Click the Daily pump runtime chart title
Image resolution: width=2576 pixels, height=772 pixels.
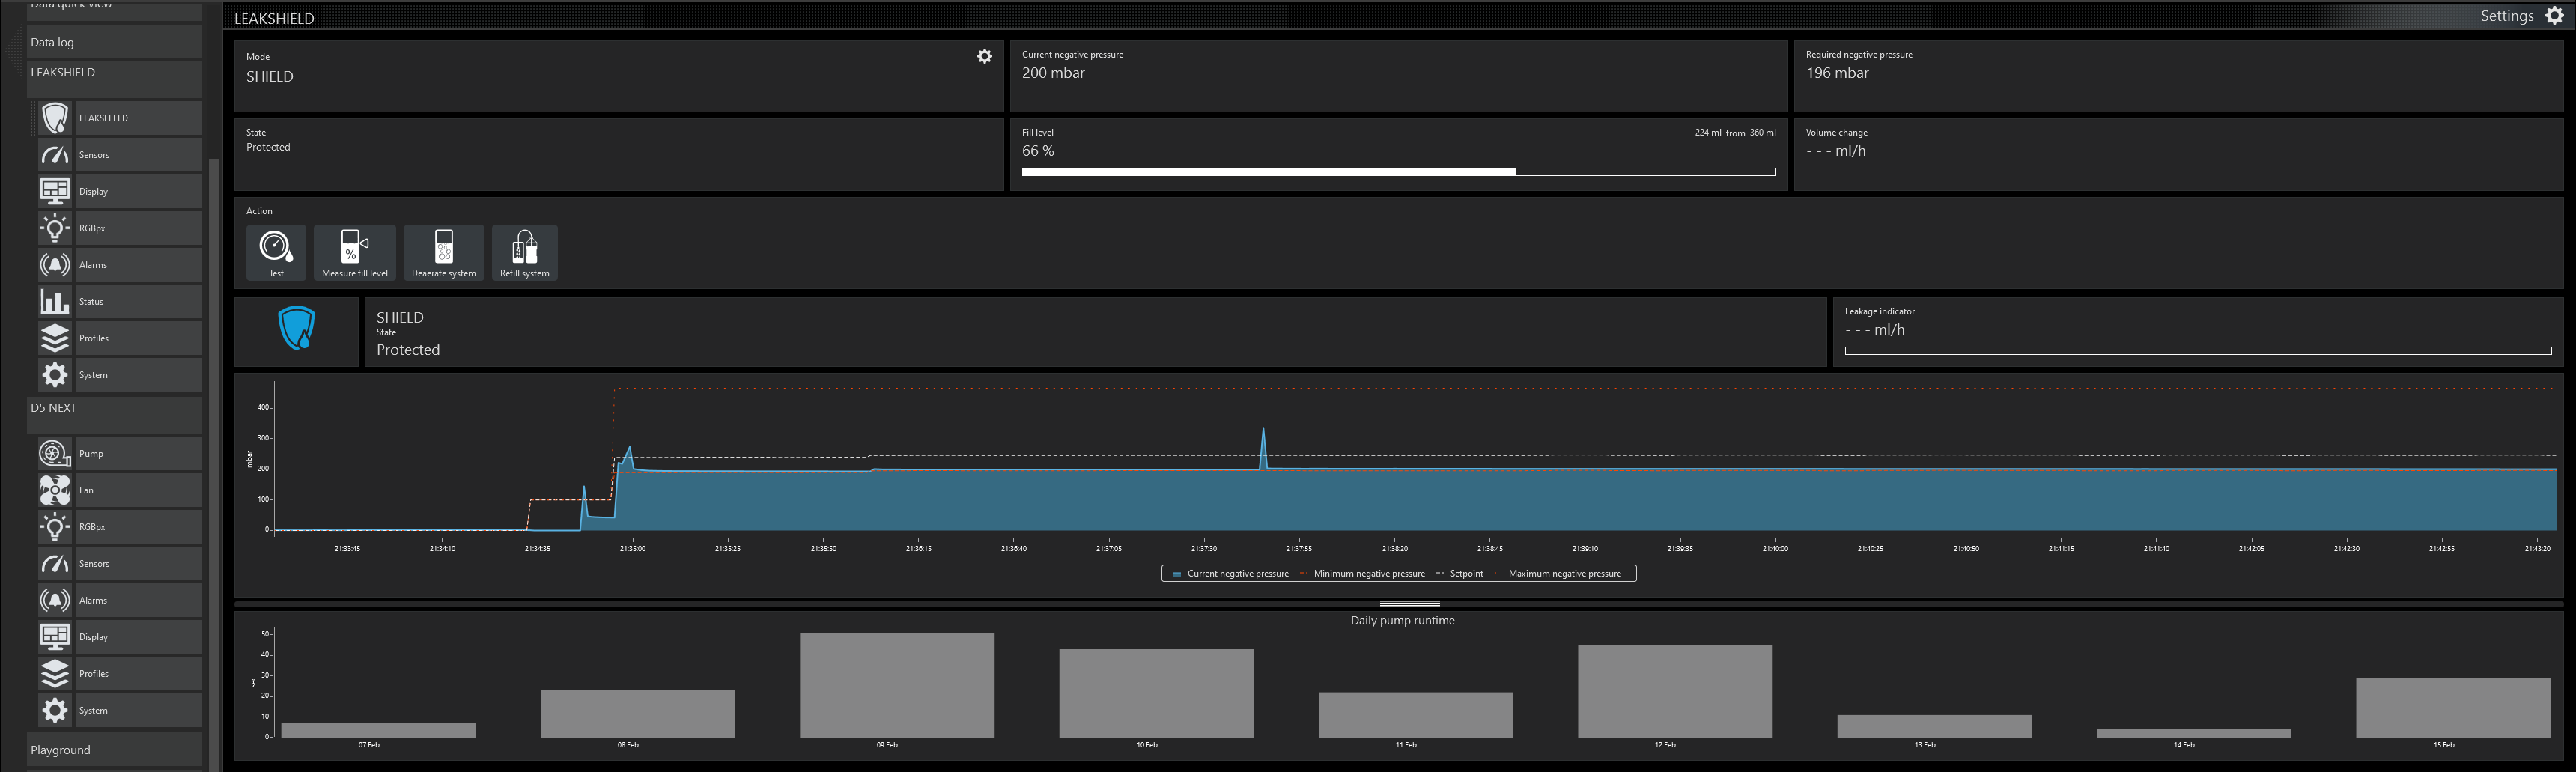[x=1402, y=621]
